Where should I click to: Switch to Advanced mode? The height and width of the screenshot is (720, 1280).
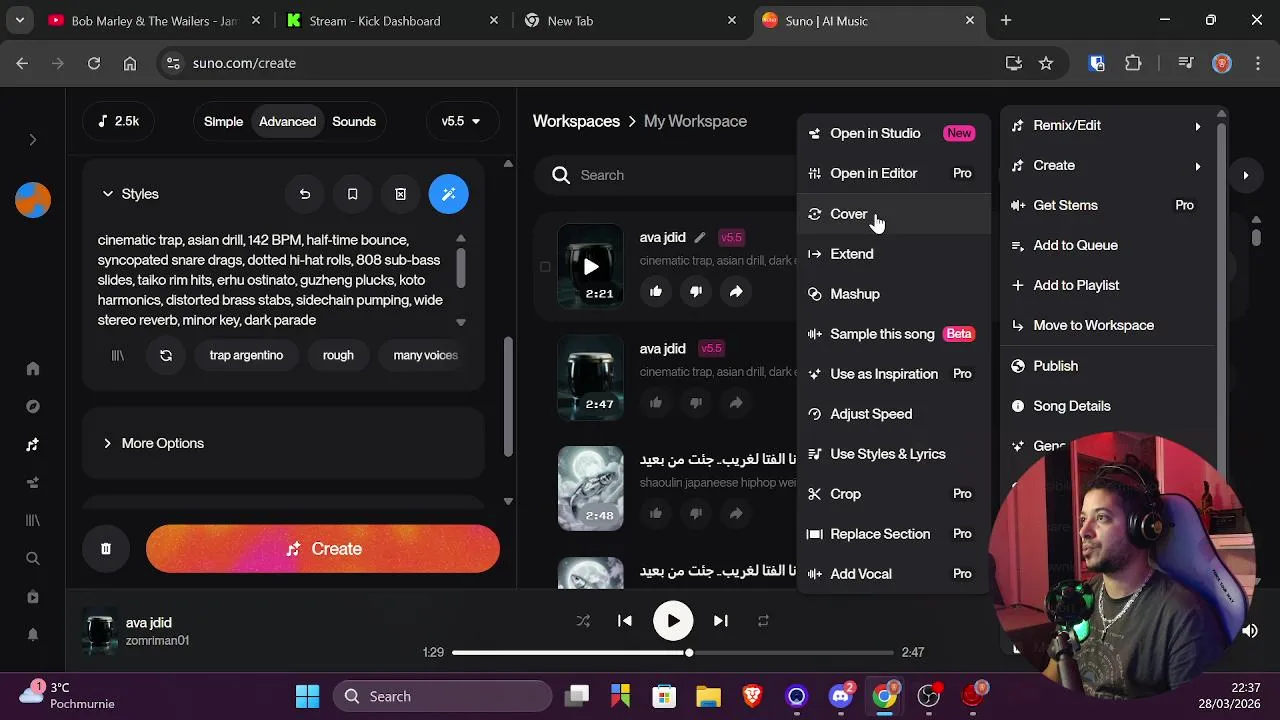click(287, 122)
